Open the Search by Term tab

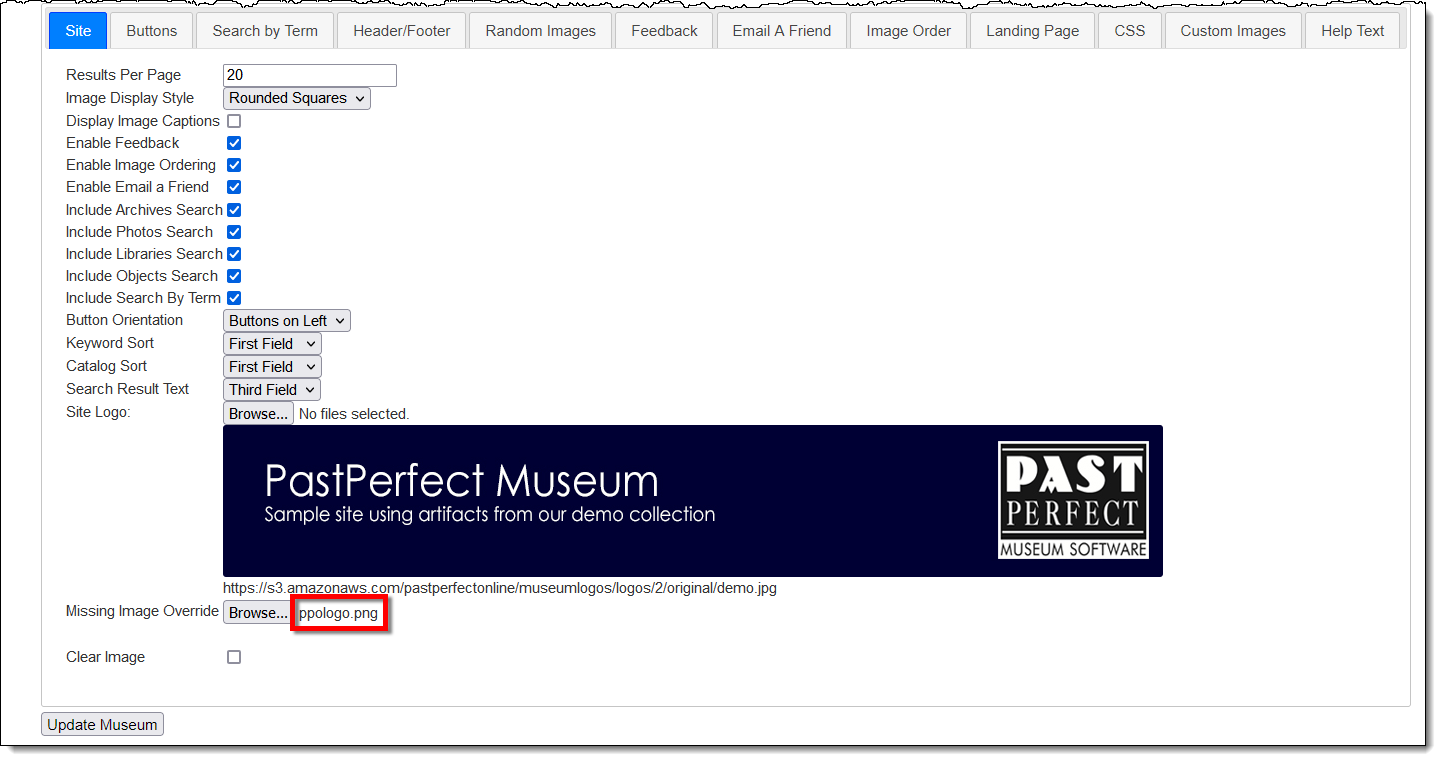point(265,31)
